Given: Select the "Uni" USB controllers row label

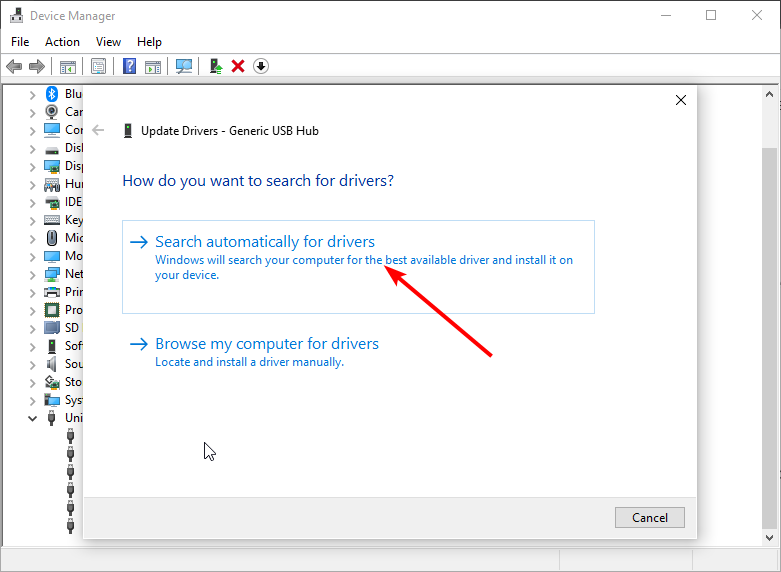Looking at the screenshot, I should pos(74,418).
